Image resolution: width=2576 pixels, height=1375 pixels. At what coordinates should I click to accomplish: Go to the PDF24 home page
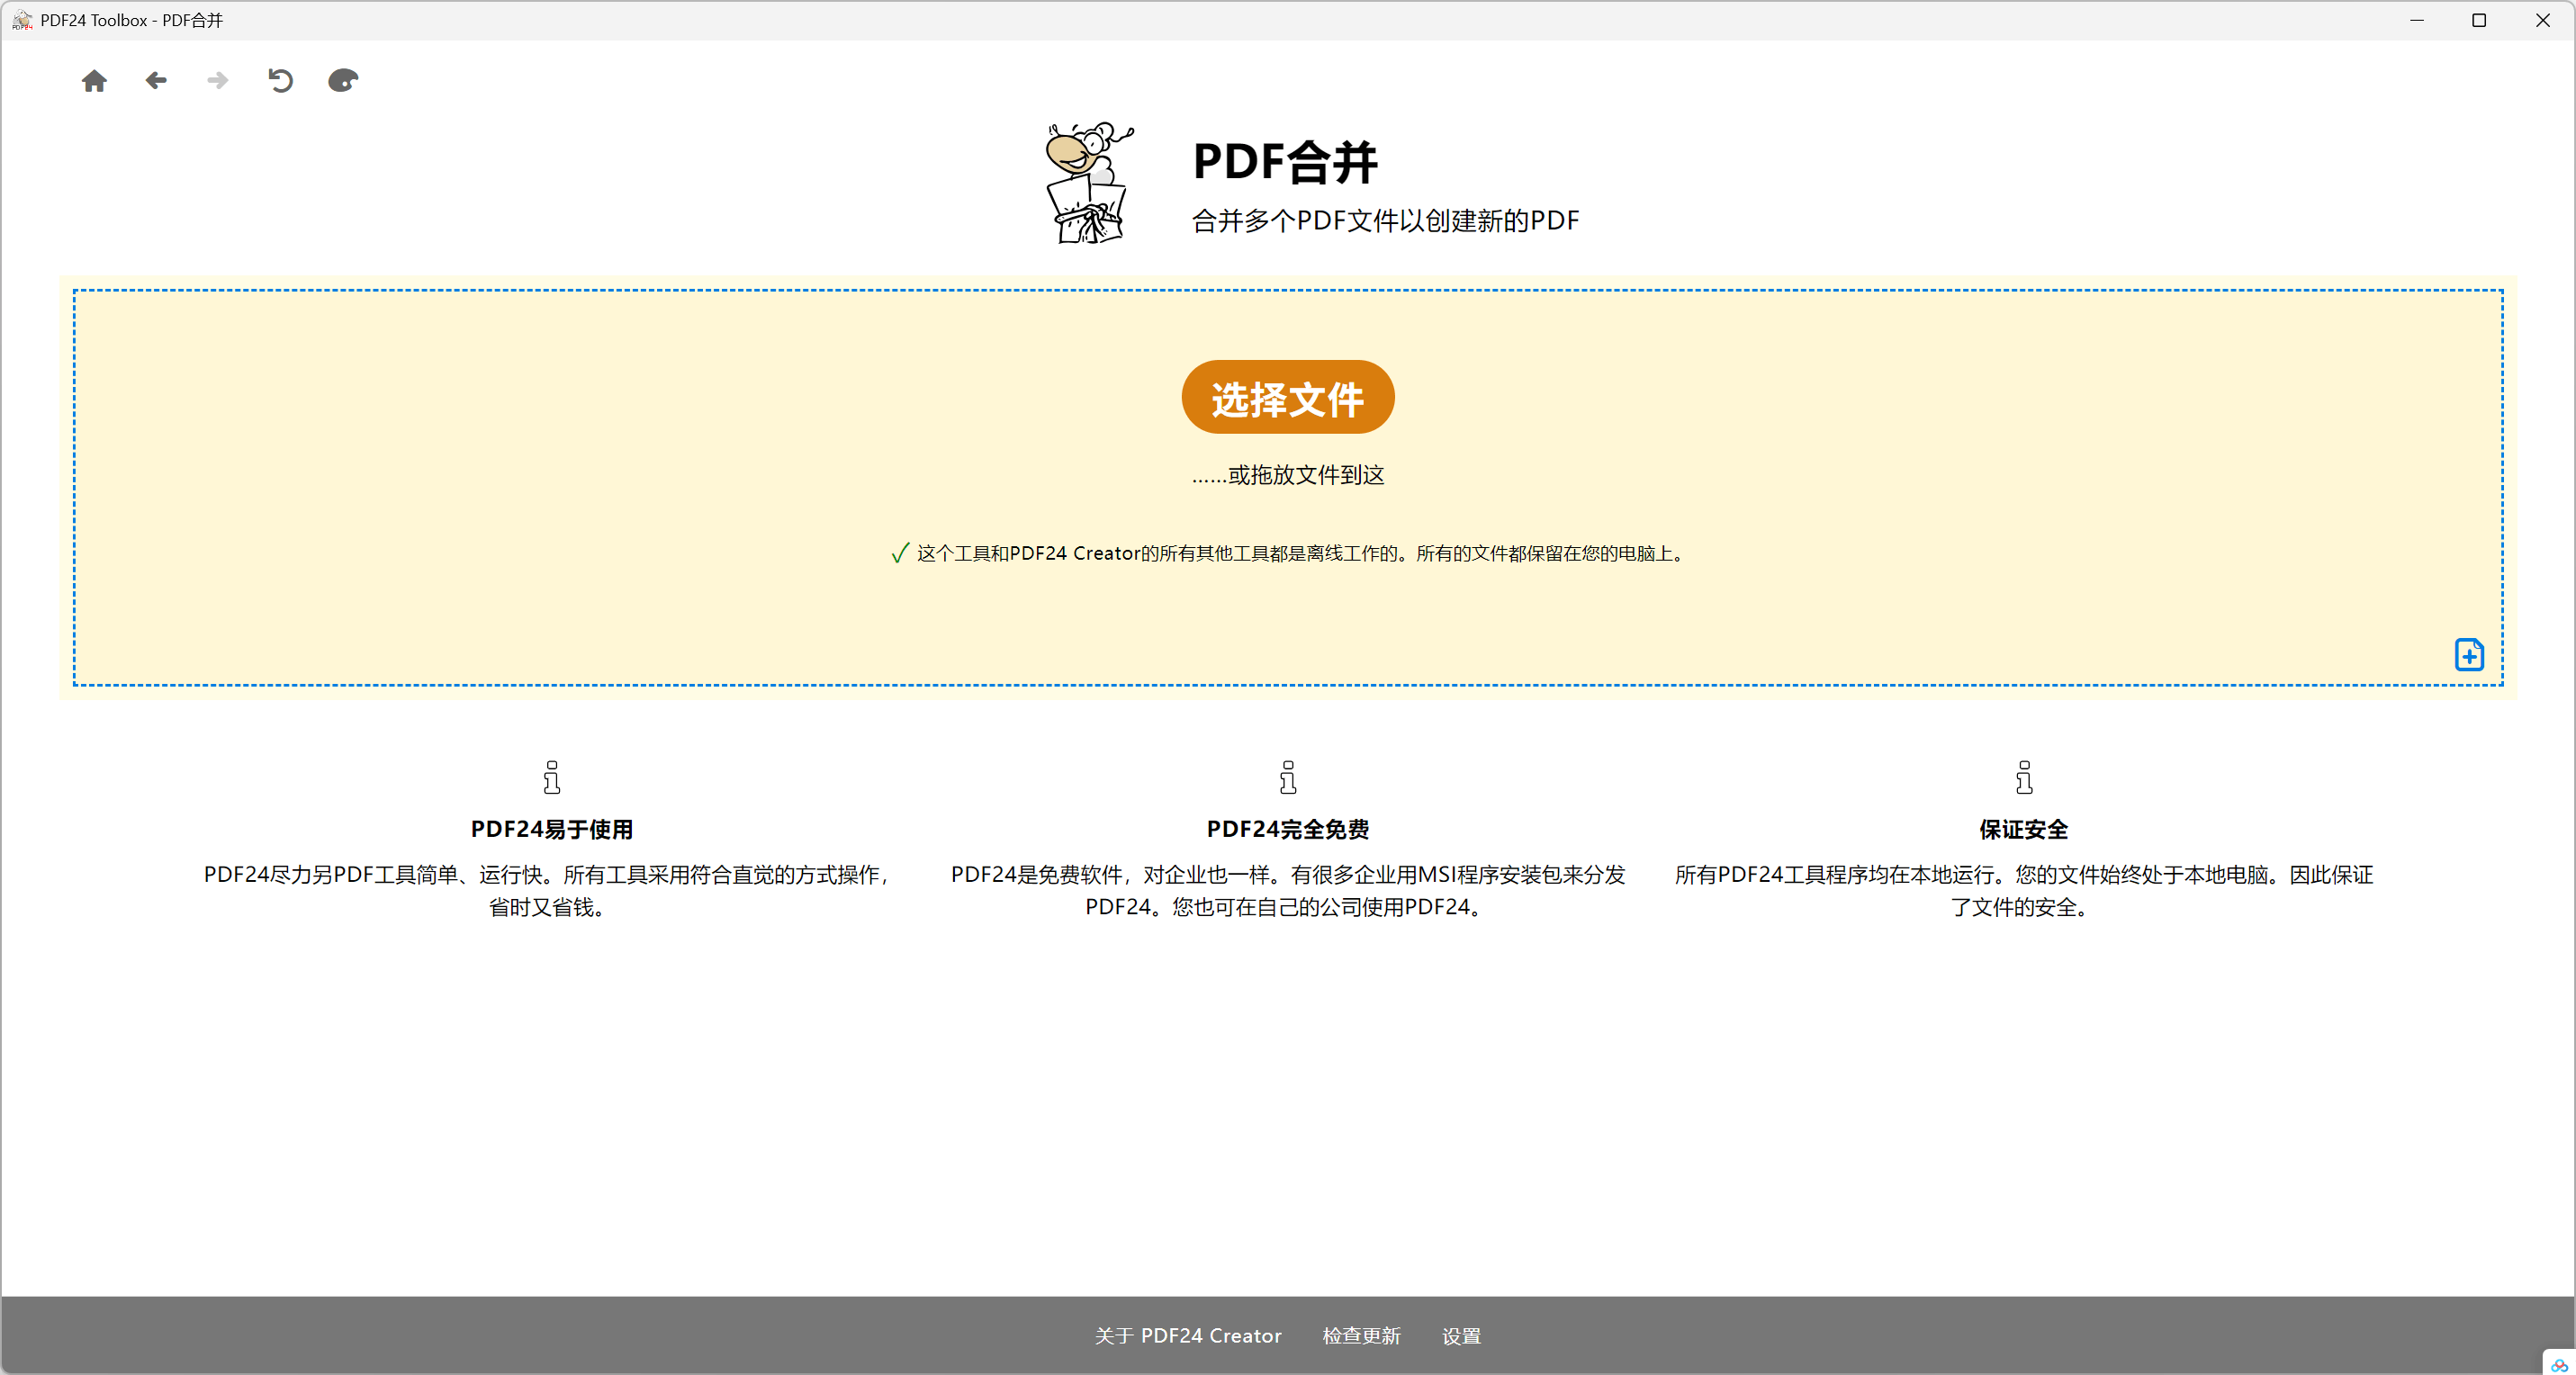click(x=94, y=80)
